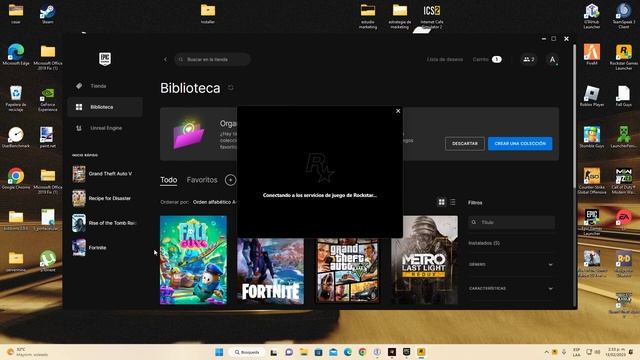Image resolution: width=640 pixels, height=360 pixels.
Task: Select the Instalados filter
Action: [484, 243]
